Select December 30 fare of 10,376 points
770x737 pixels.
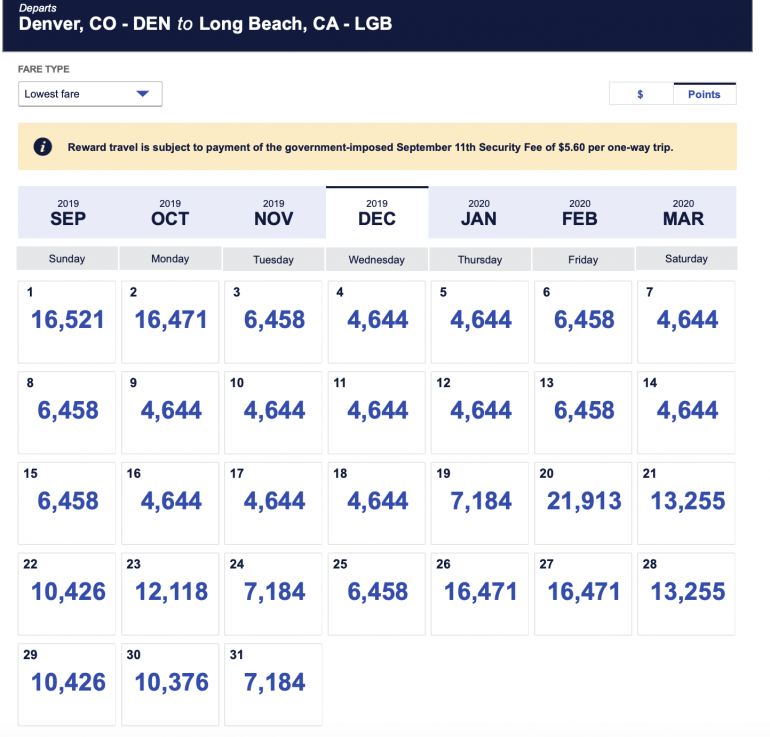point(170,684)
